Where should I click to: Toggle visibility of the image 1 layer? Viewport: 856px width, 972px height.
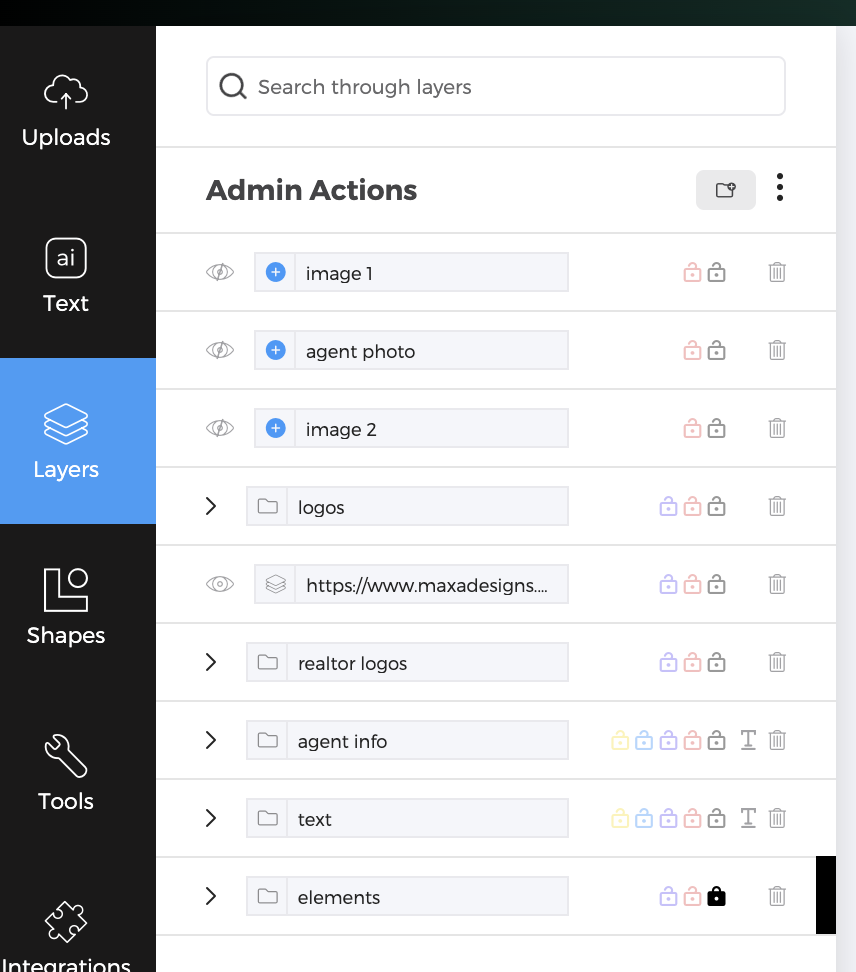coord(220,272)
